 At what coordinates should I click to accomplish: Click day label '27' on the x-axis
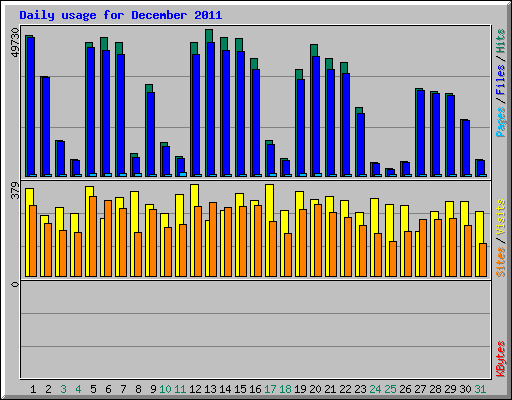pos(420,389)
